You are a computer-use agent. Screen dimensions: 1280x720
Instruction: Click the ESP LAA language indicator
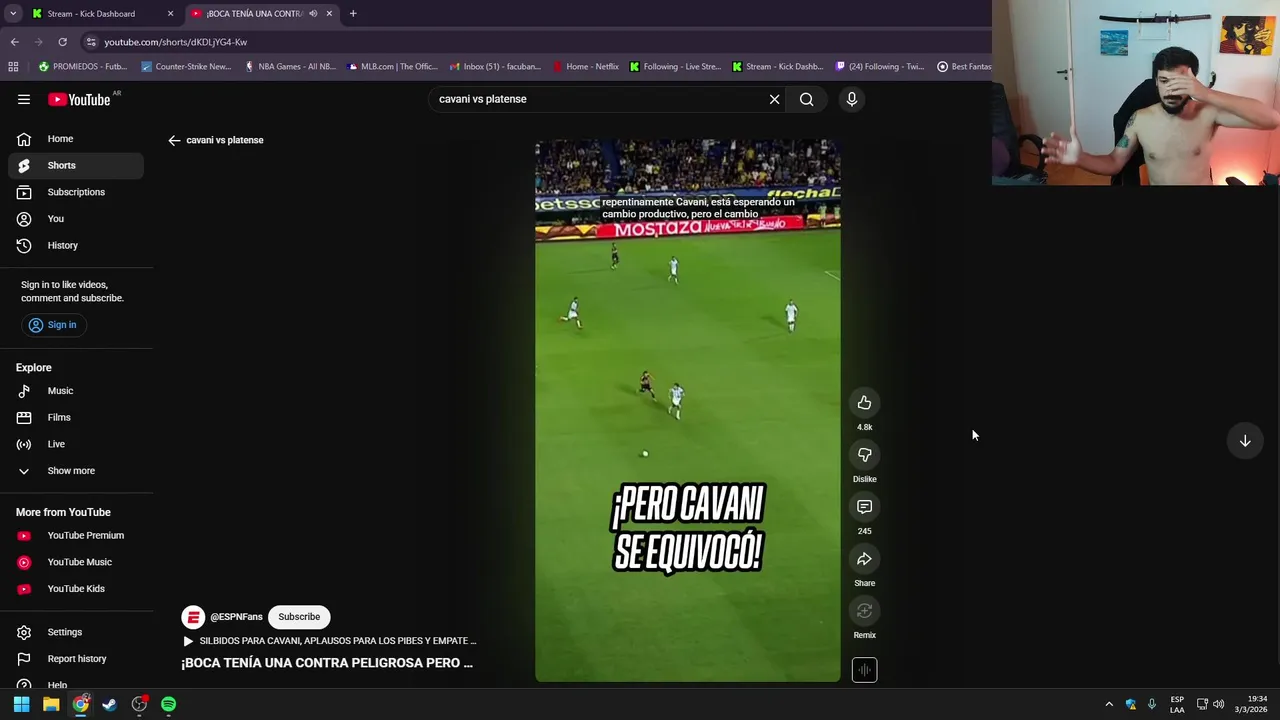[x=1177, y=704]
